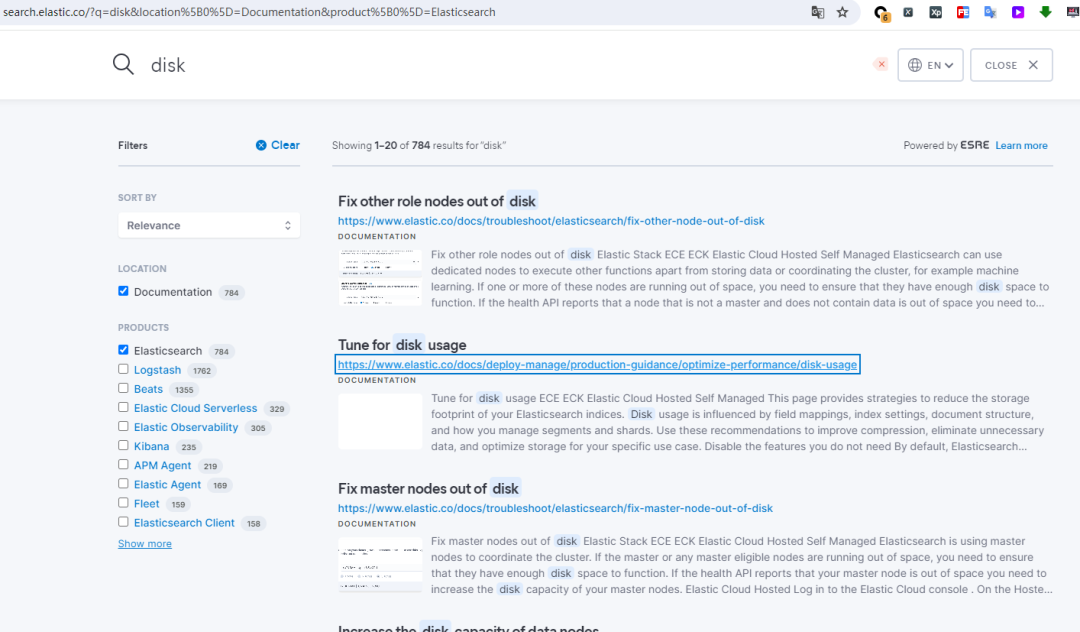This screenshot has height=632, width=1080.
Task: Select the Fleet product checkbox
Action: 123,503
